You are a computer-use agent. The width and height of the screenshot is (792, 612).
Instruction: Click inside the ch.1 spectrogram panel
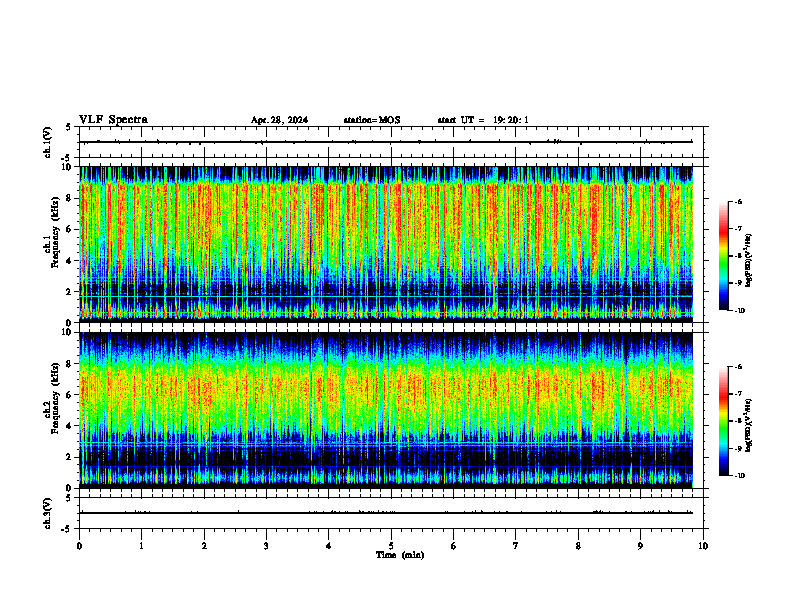[x=386, y=244]
